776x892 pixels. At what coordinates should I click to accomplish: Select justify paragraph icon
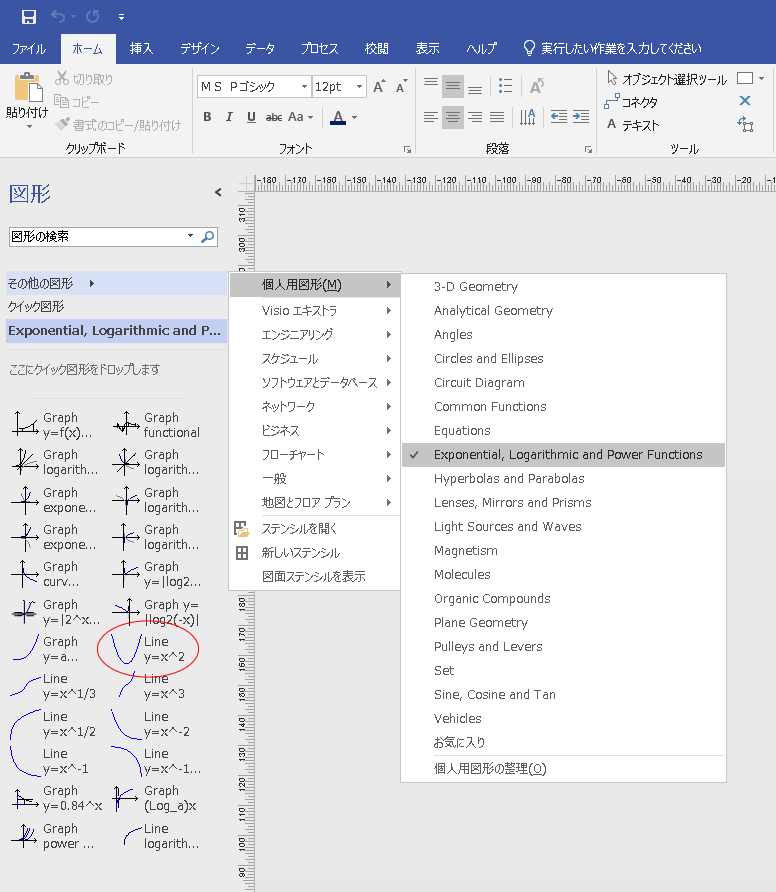(497, 117)
